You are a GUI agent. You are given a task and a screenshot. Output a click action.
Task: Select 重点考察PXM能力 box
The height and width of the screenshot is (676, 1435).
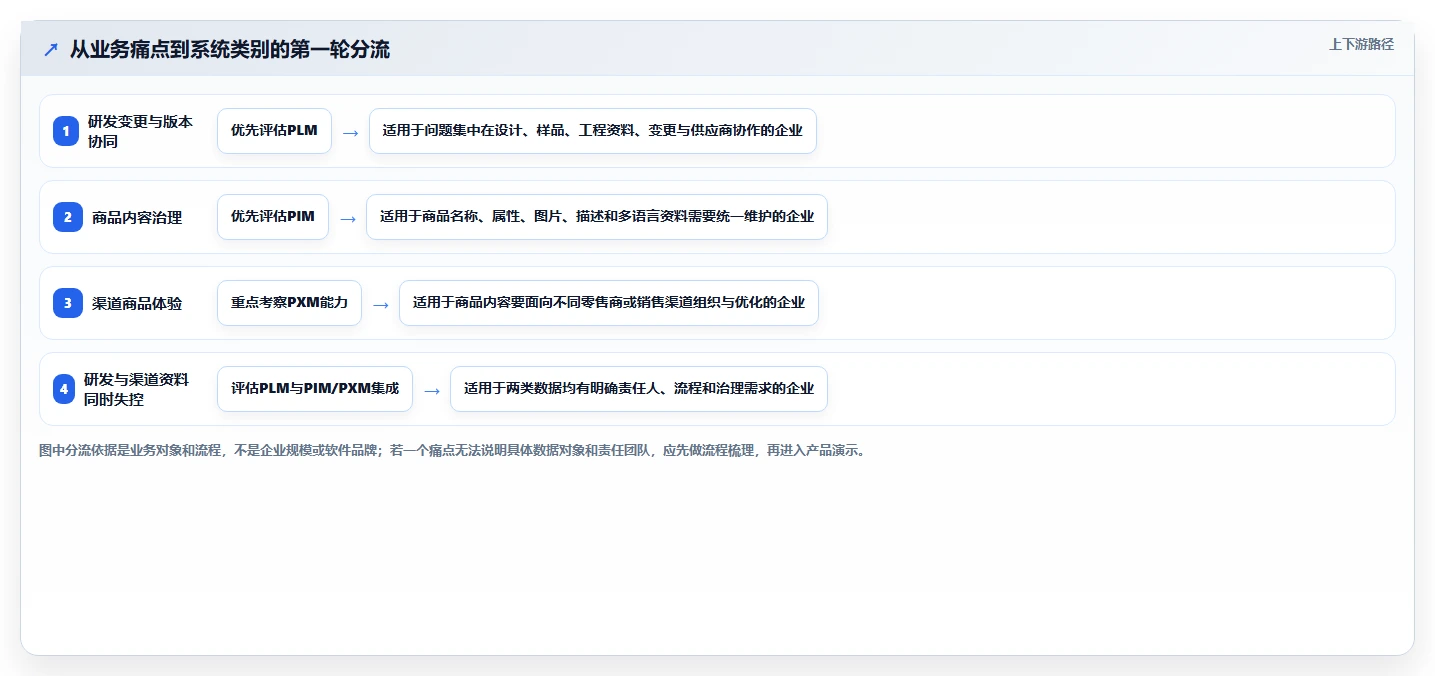click(x=289, y=303)
